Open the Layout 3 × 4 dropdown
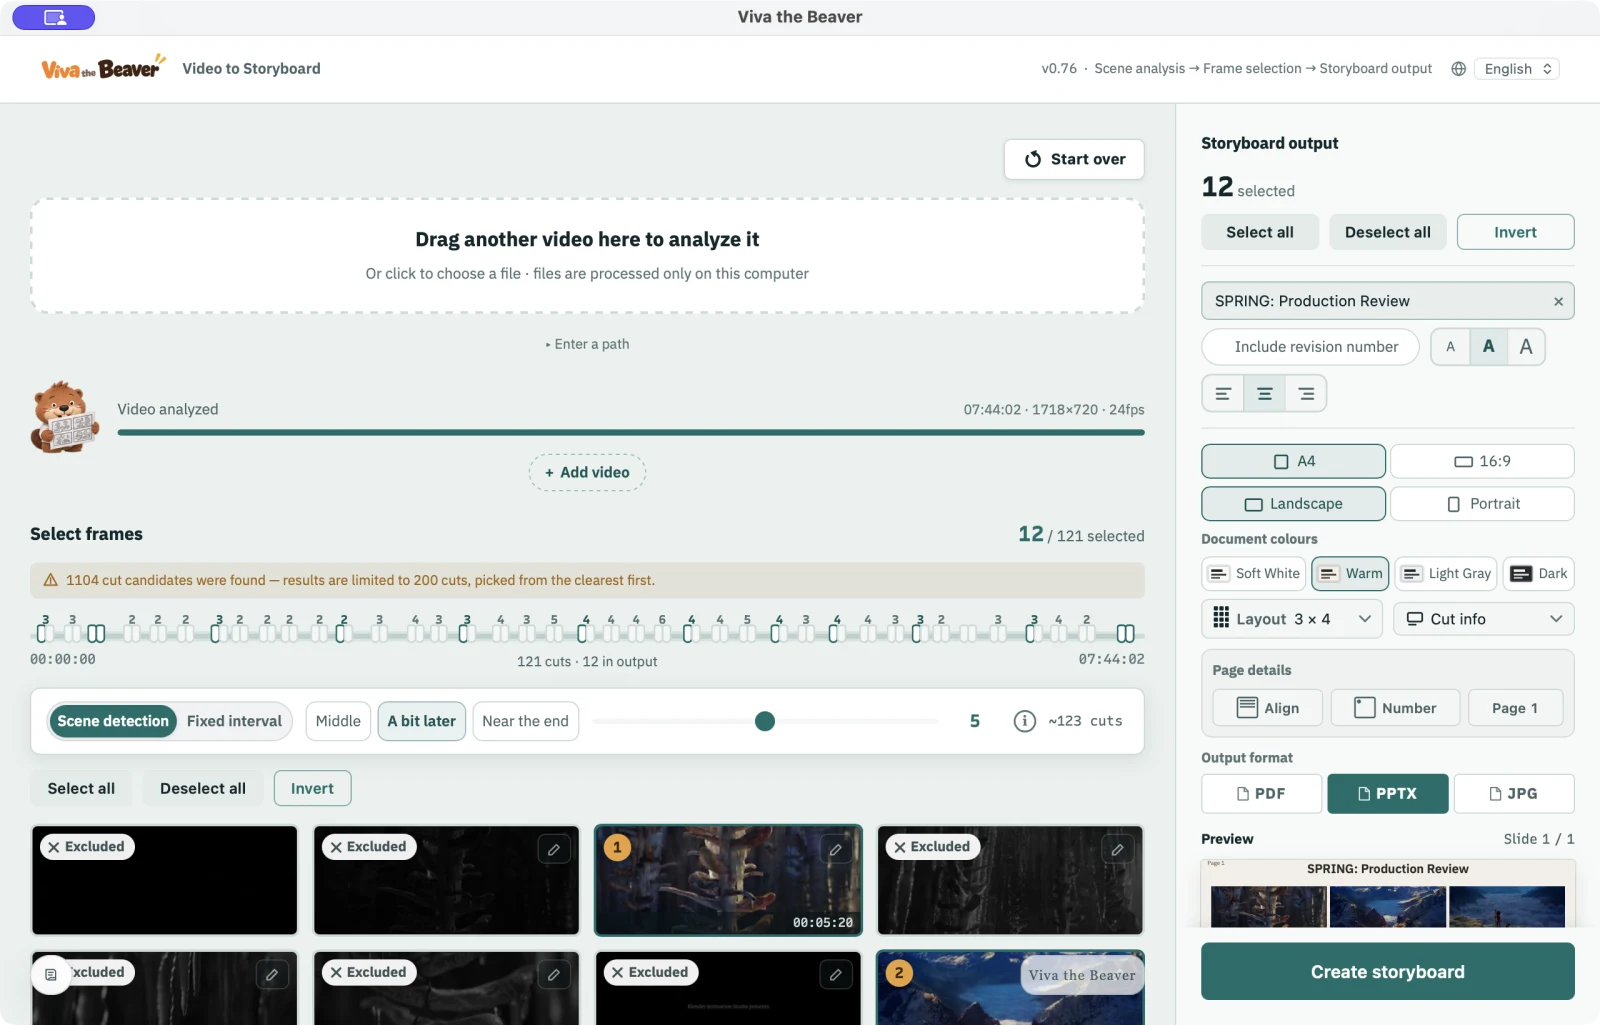Screen dimensions: 1600x1025 [x=1292, y=619]
